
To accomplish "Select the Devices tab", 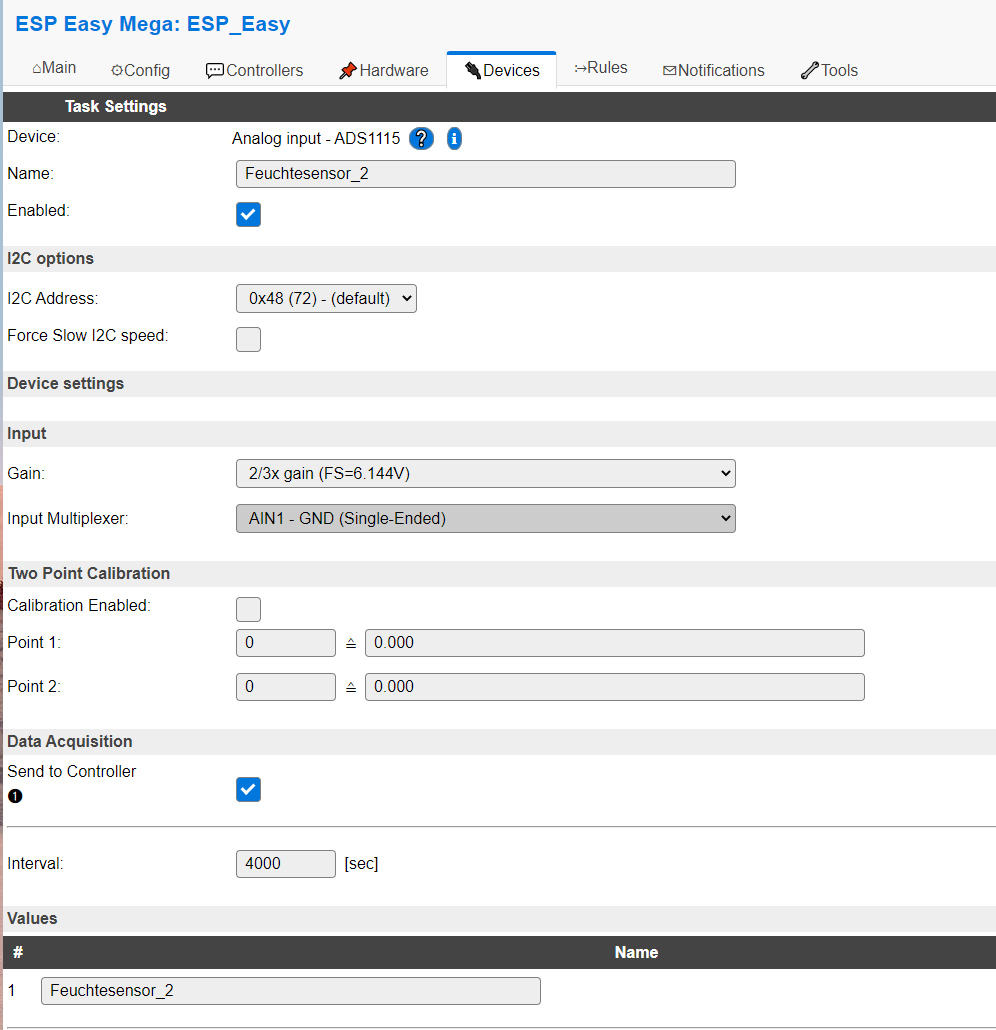I will point(502,70).
